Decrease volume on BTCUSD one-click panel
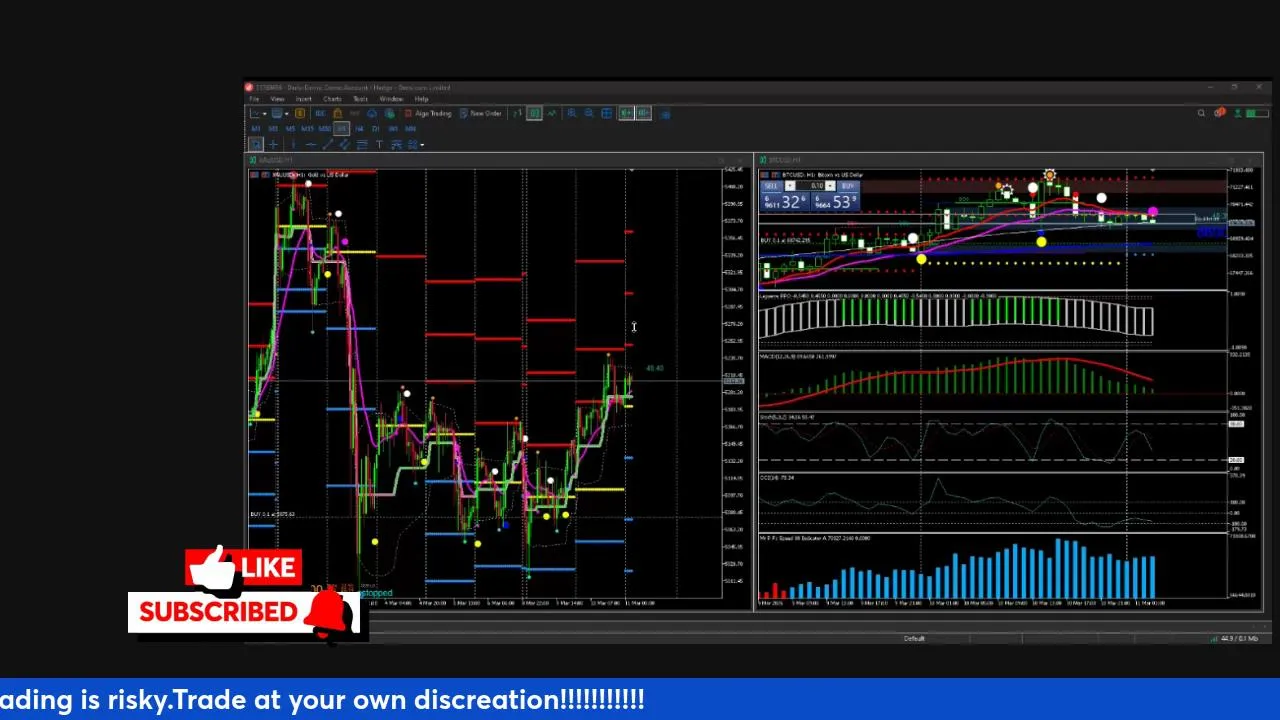The image size is (1280, 720). coord(790,186)
